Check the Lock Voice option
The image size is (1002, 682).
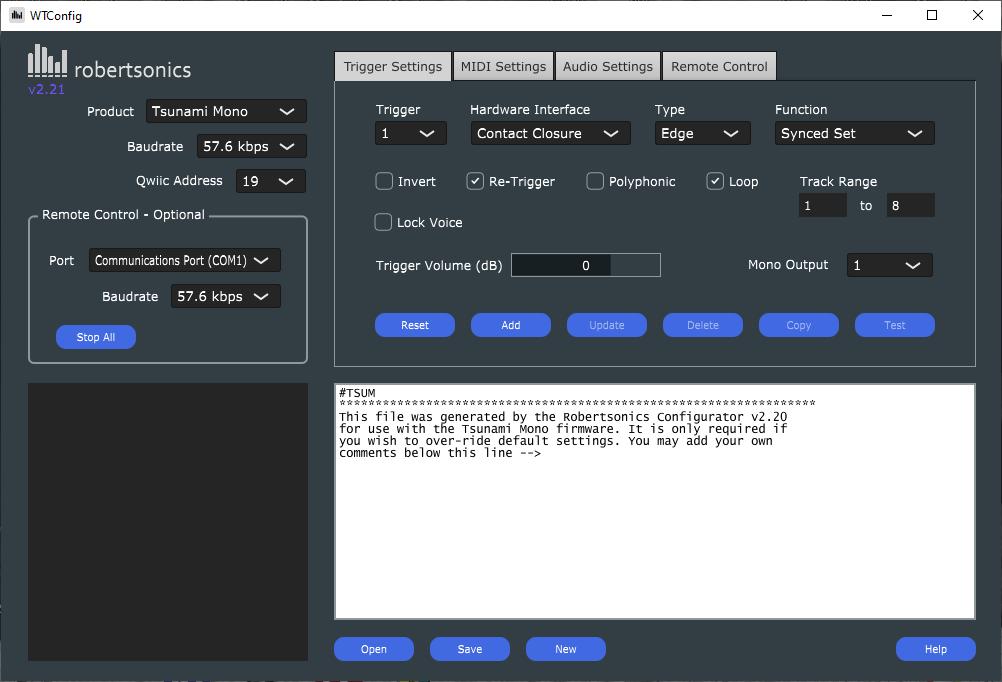(383, 222)
